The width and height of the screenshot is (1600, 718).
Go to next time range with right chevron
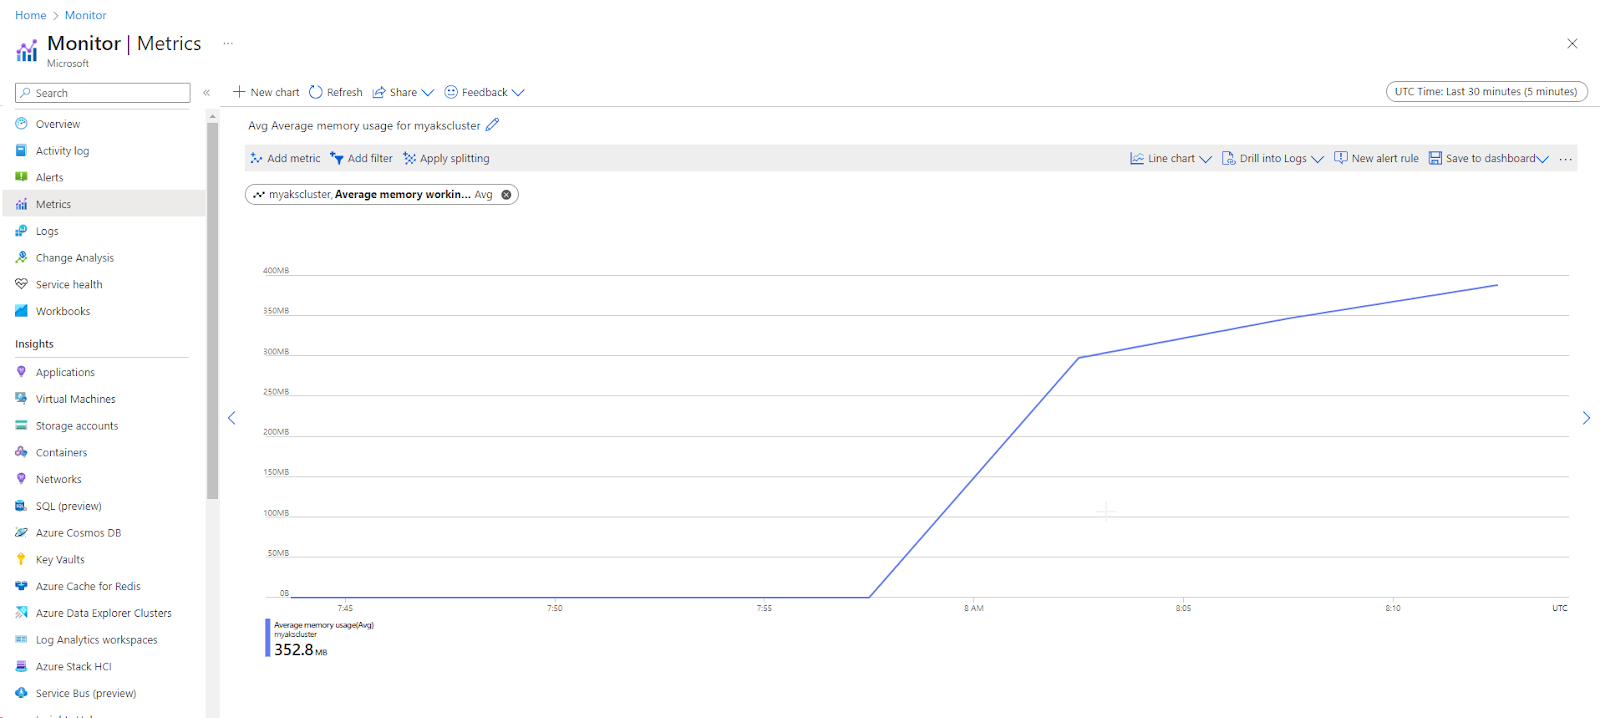pos(1586,418)
